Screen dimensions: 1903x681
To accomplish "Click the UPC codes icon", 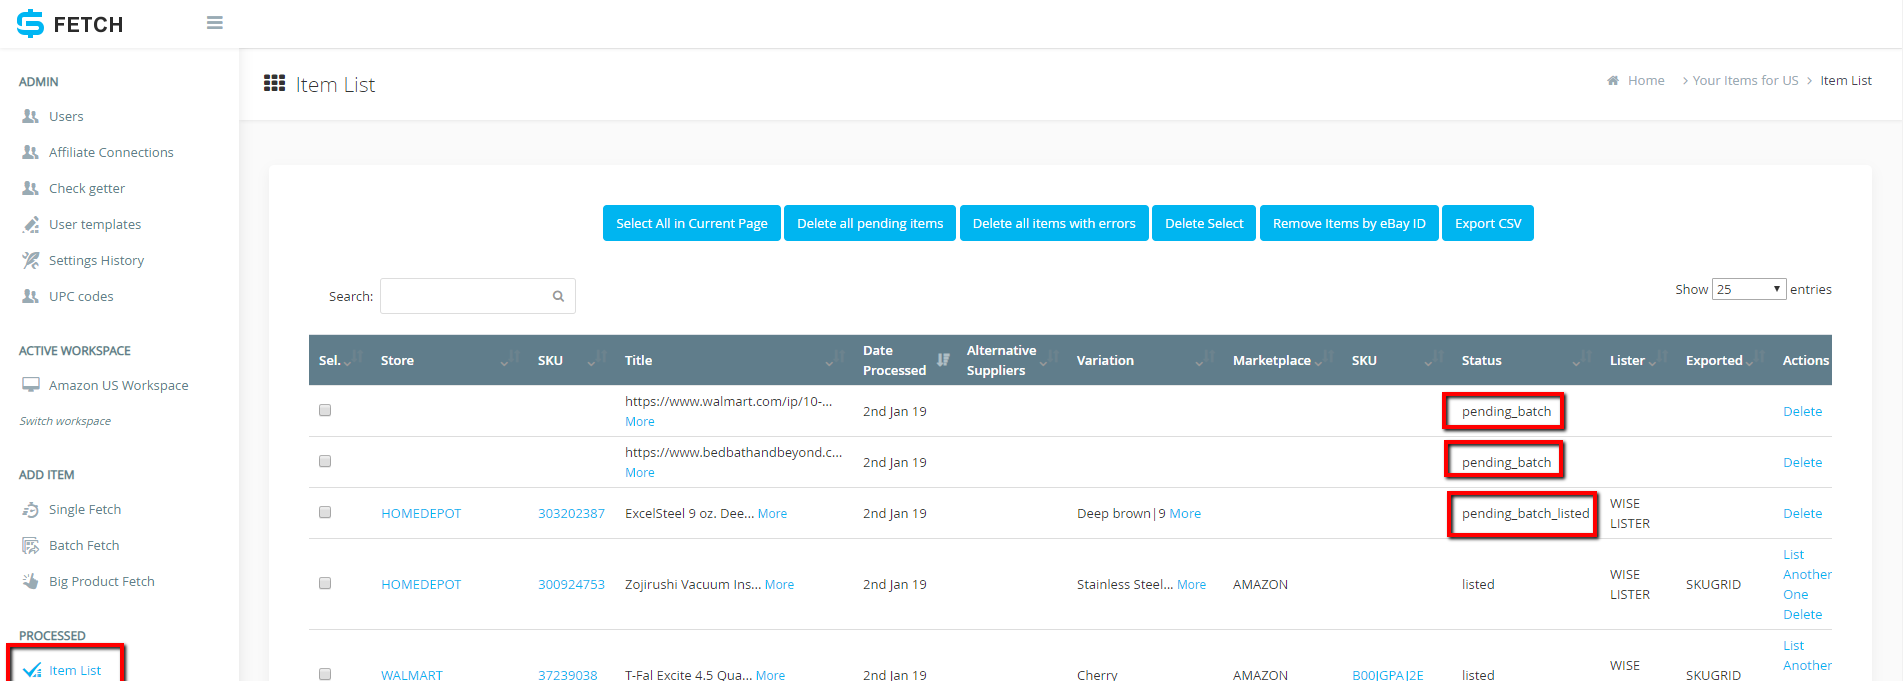I will click(31, 296).
